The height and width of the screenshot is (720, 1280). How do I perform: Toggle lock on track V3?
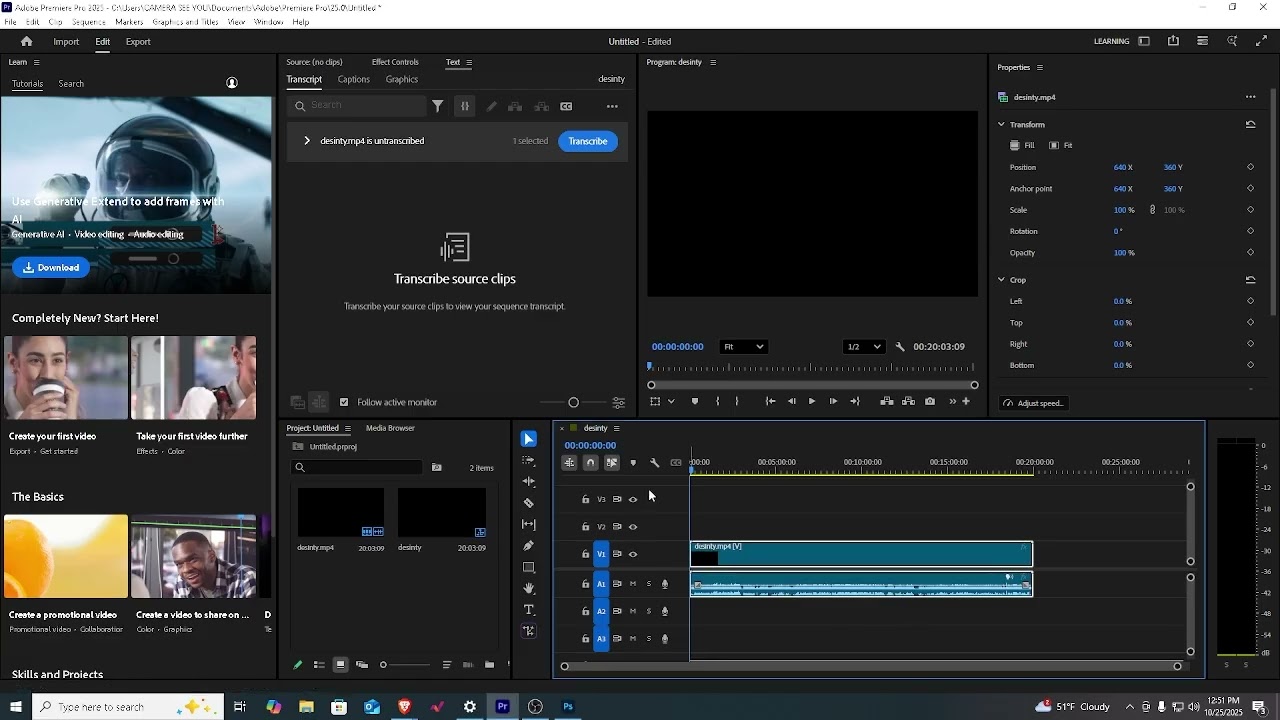(x=585, y=499)
